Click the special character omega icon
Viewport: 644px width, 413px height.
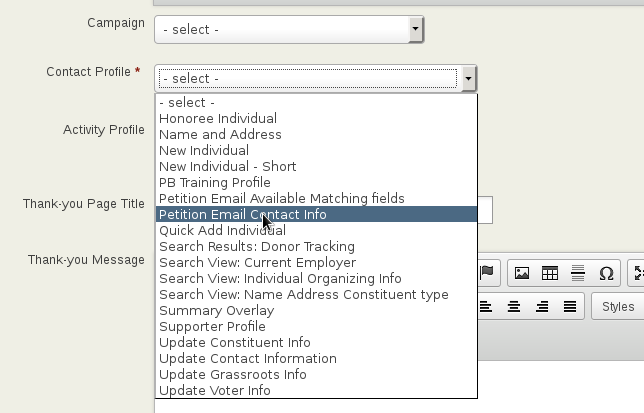(606, 273)
